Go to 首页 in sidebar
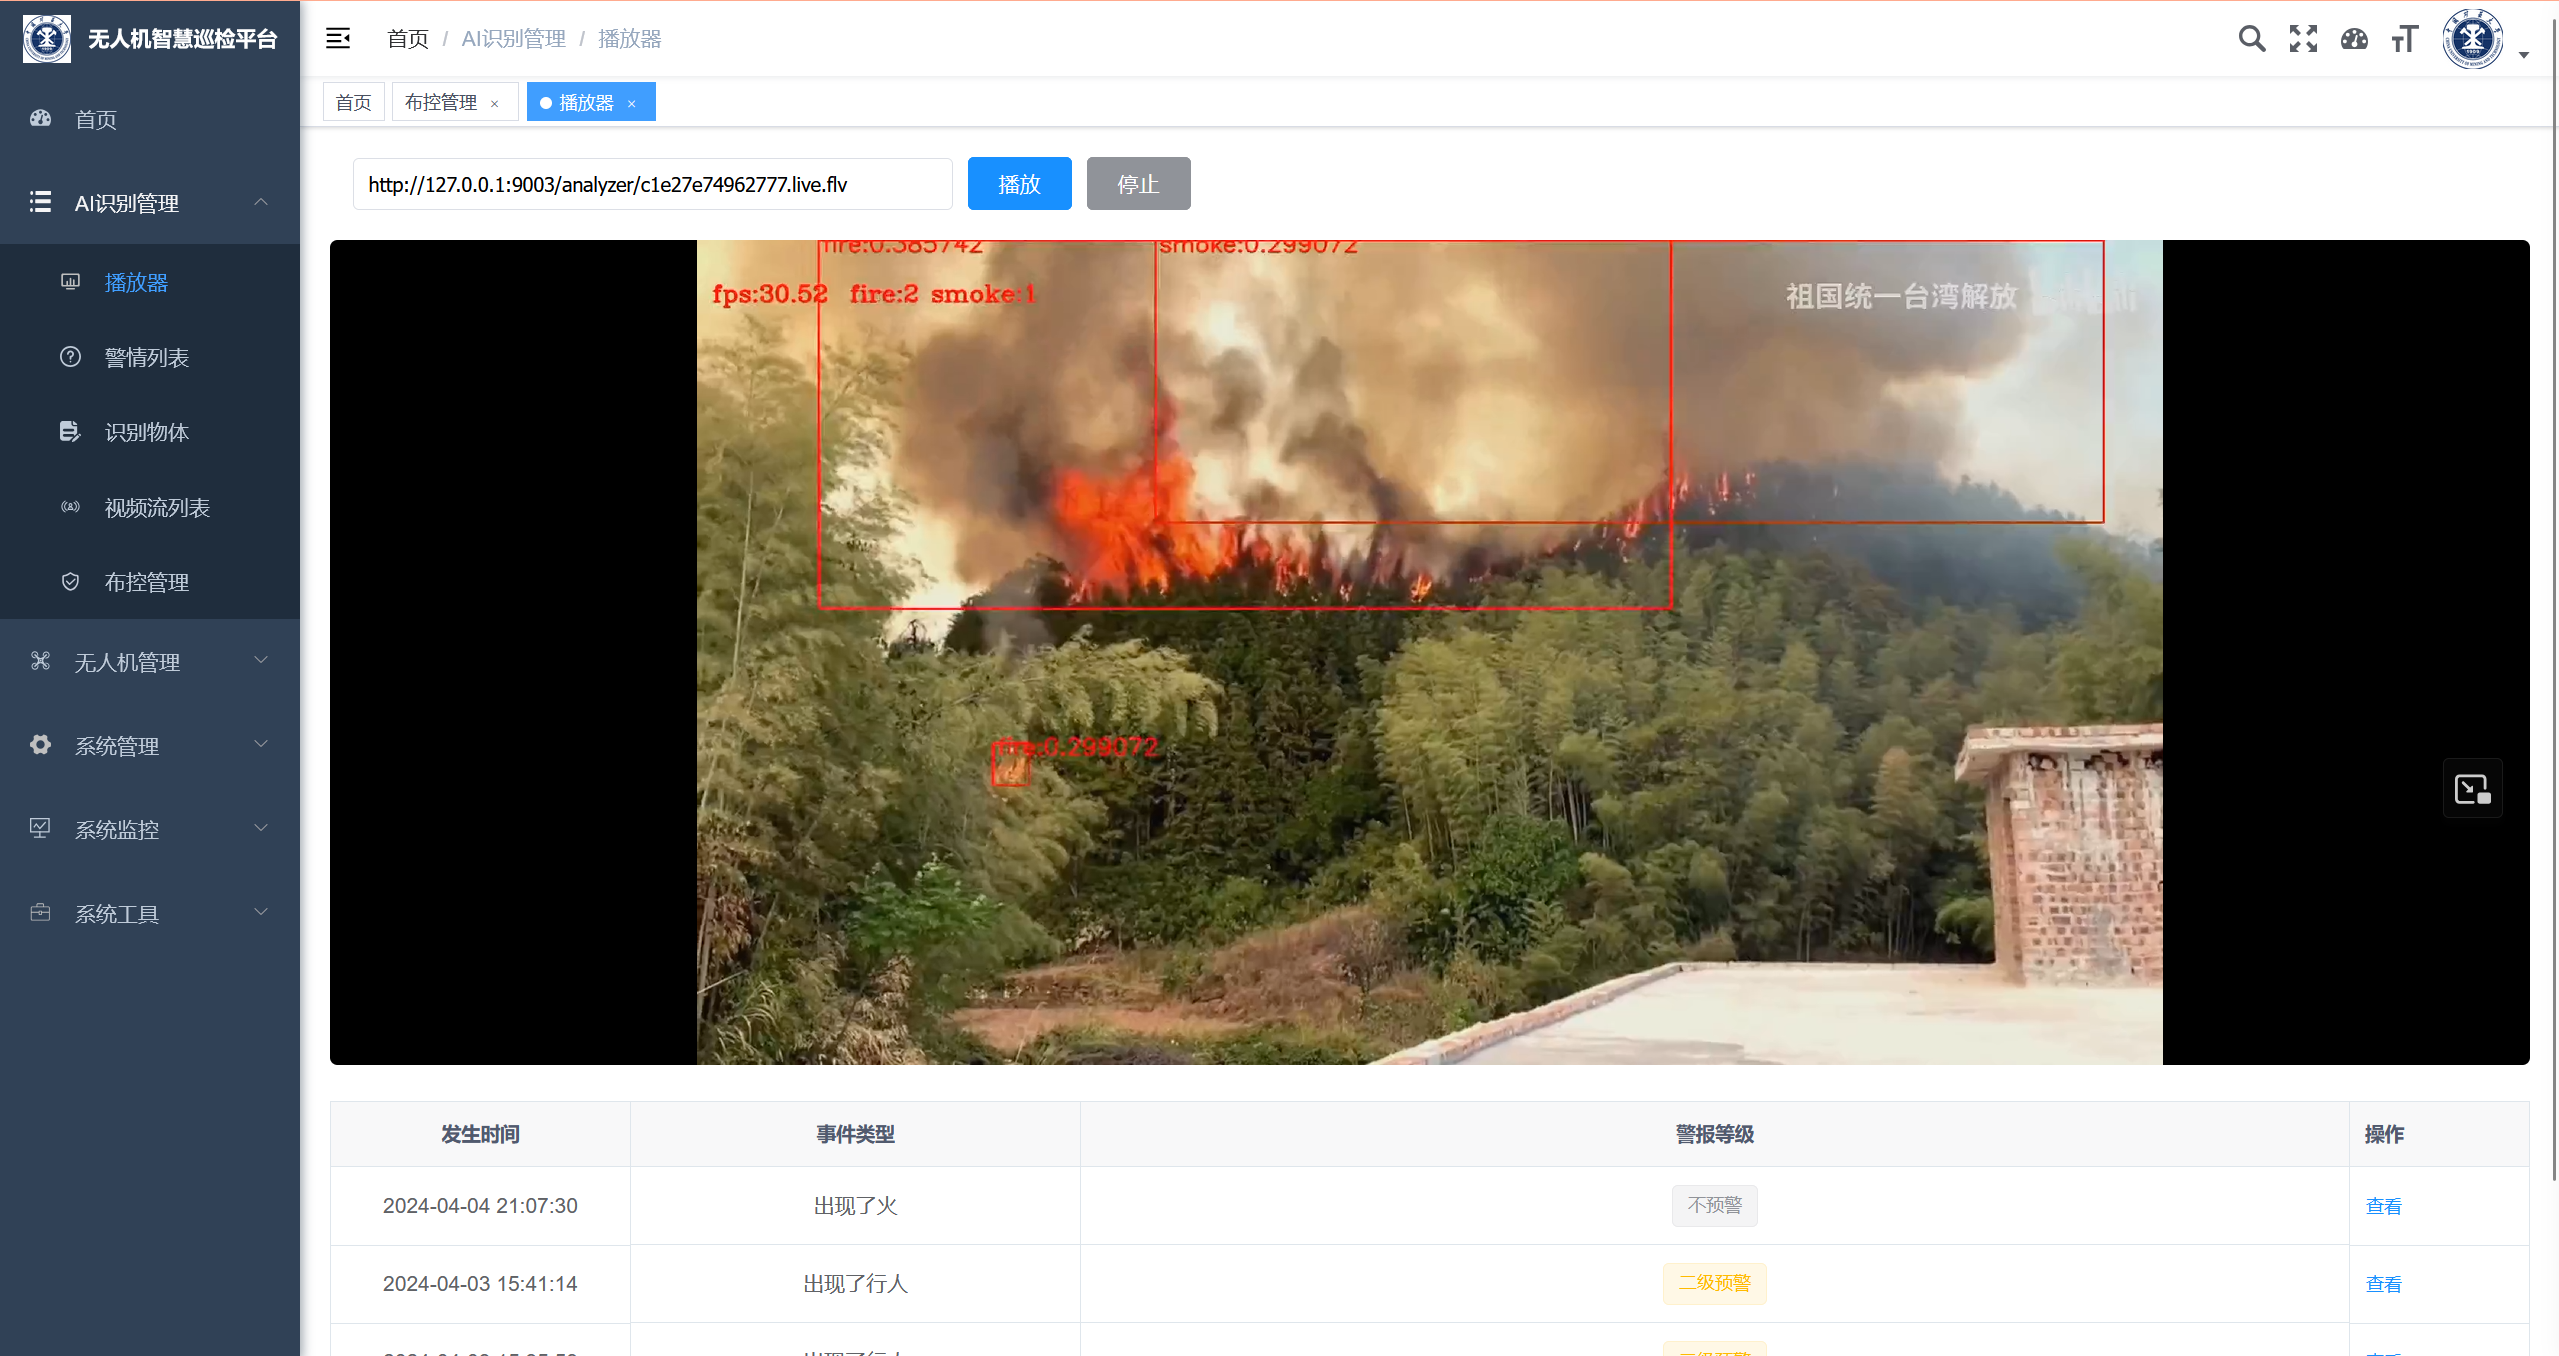 pos(96,119)
